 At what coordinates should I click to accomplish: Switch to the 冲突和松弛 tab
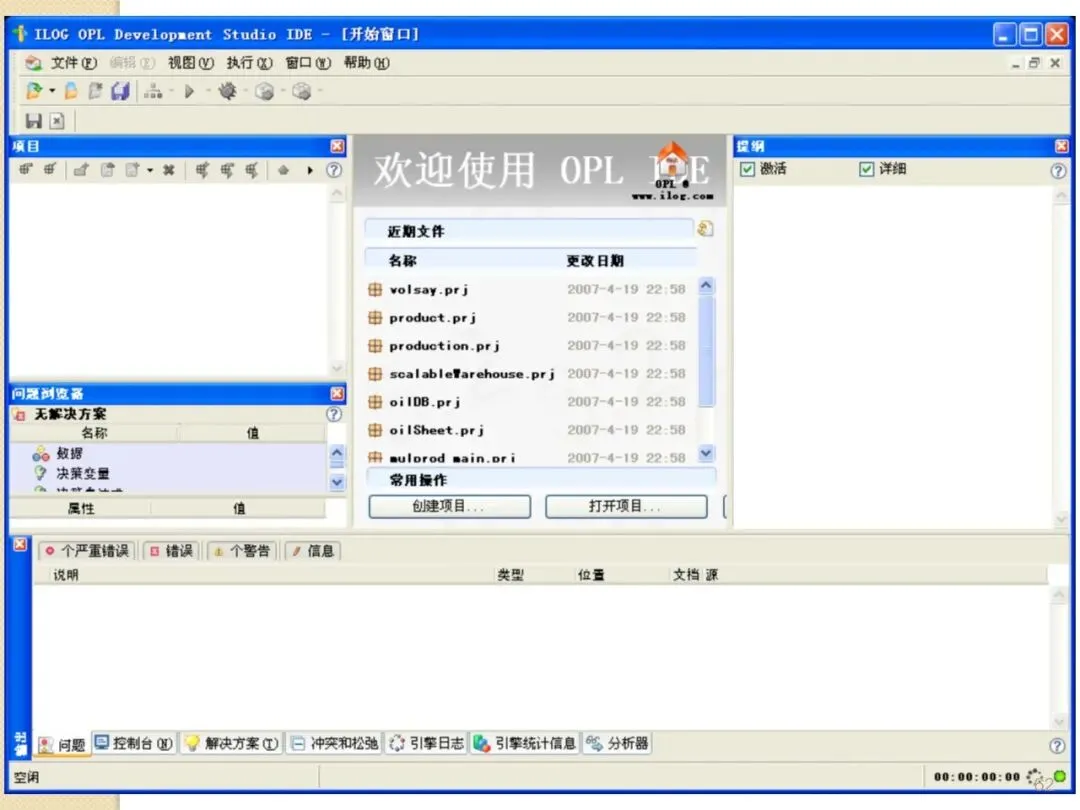(334, 743)
